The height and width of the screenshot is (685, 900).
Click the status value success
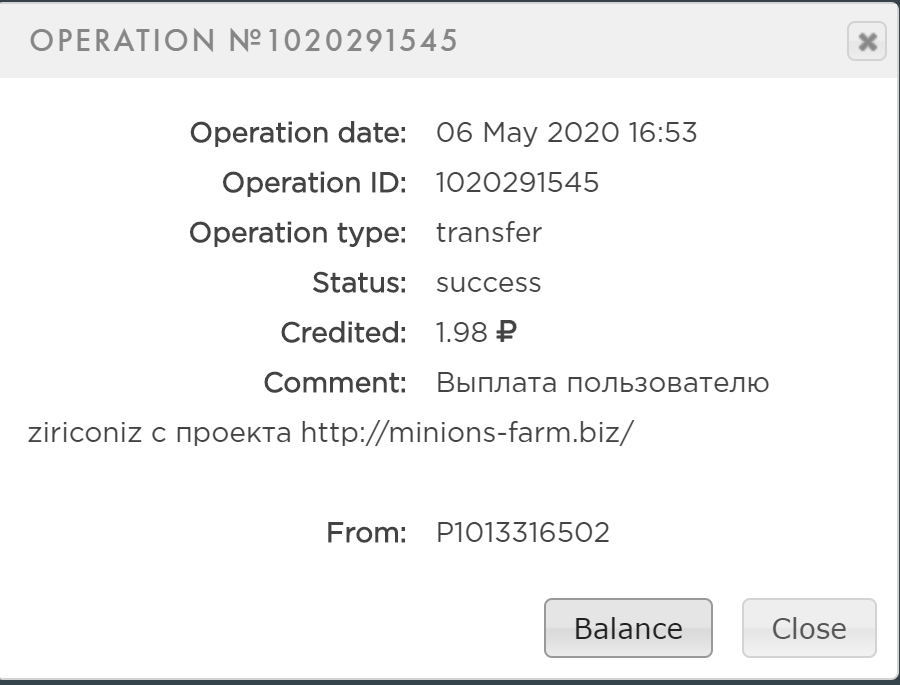click(488, 283)
